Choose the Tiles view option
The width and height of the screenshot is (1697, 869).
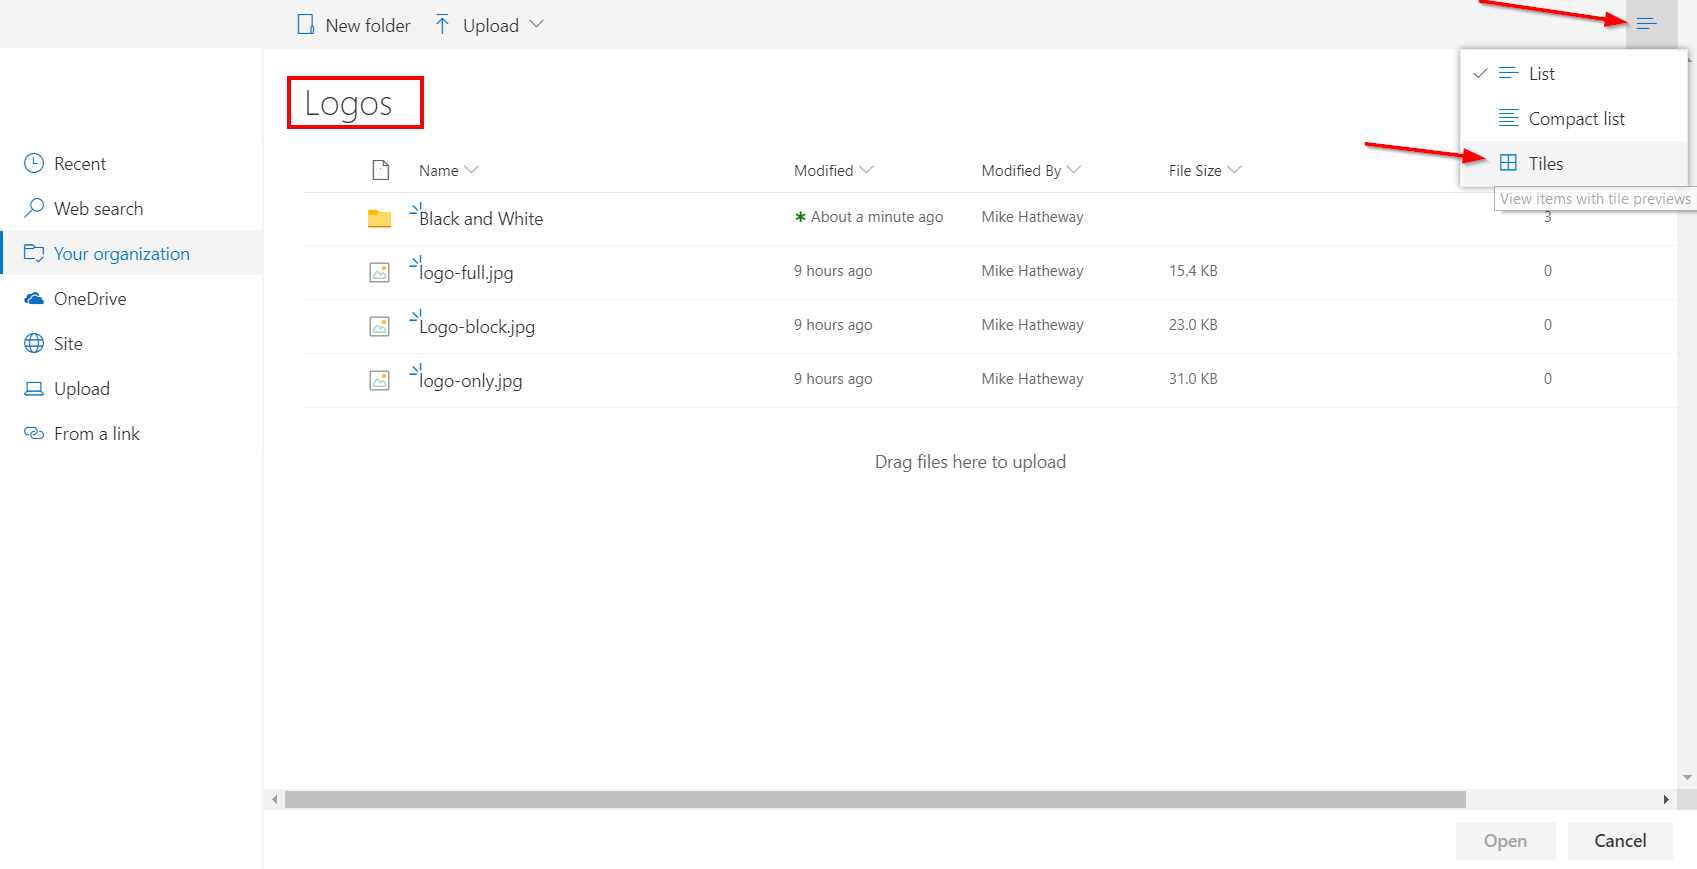pyautogui.click(x=1545, y=163)
